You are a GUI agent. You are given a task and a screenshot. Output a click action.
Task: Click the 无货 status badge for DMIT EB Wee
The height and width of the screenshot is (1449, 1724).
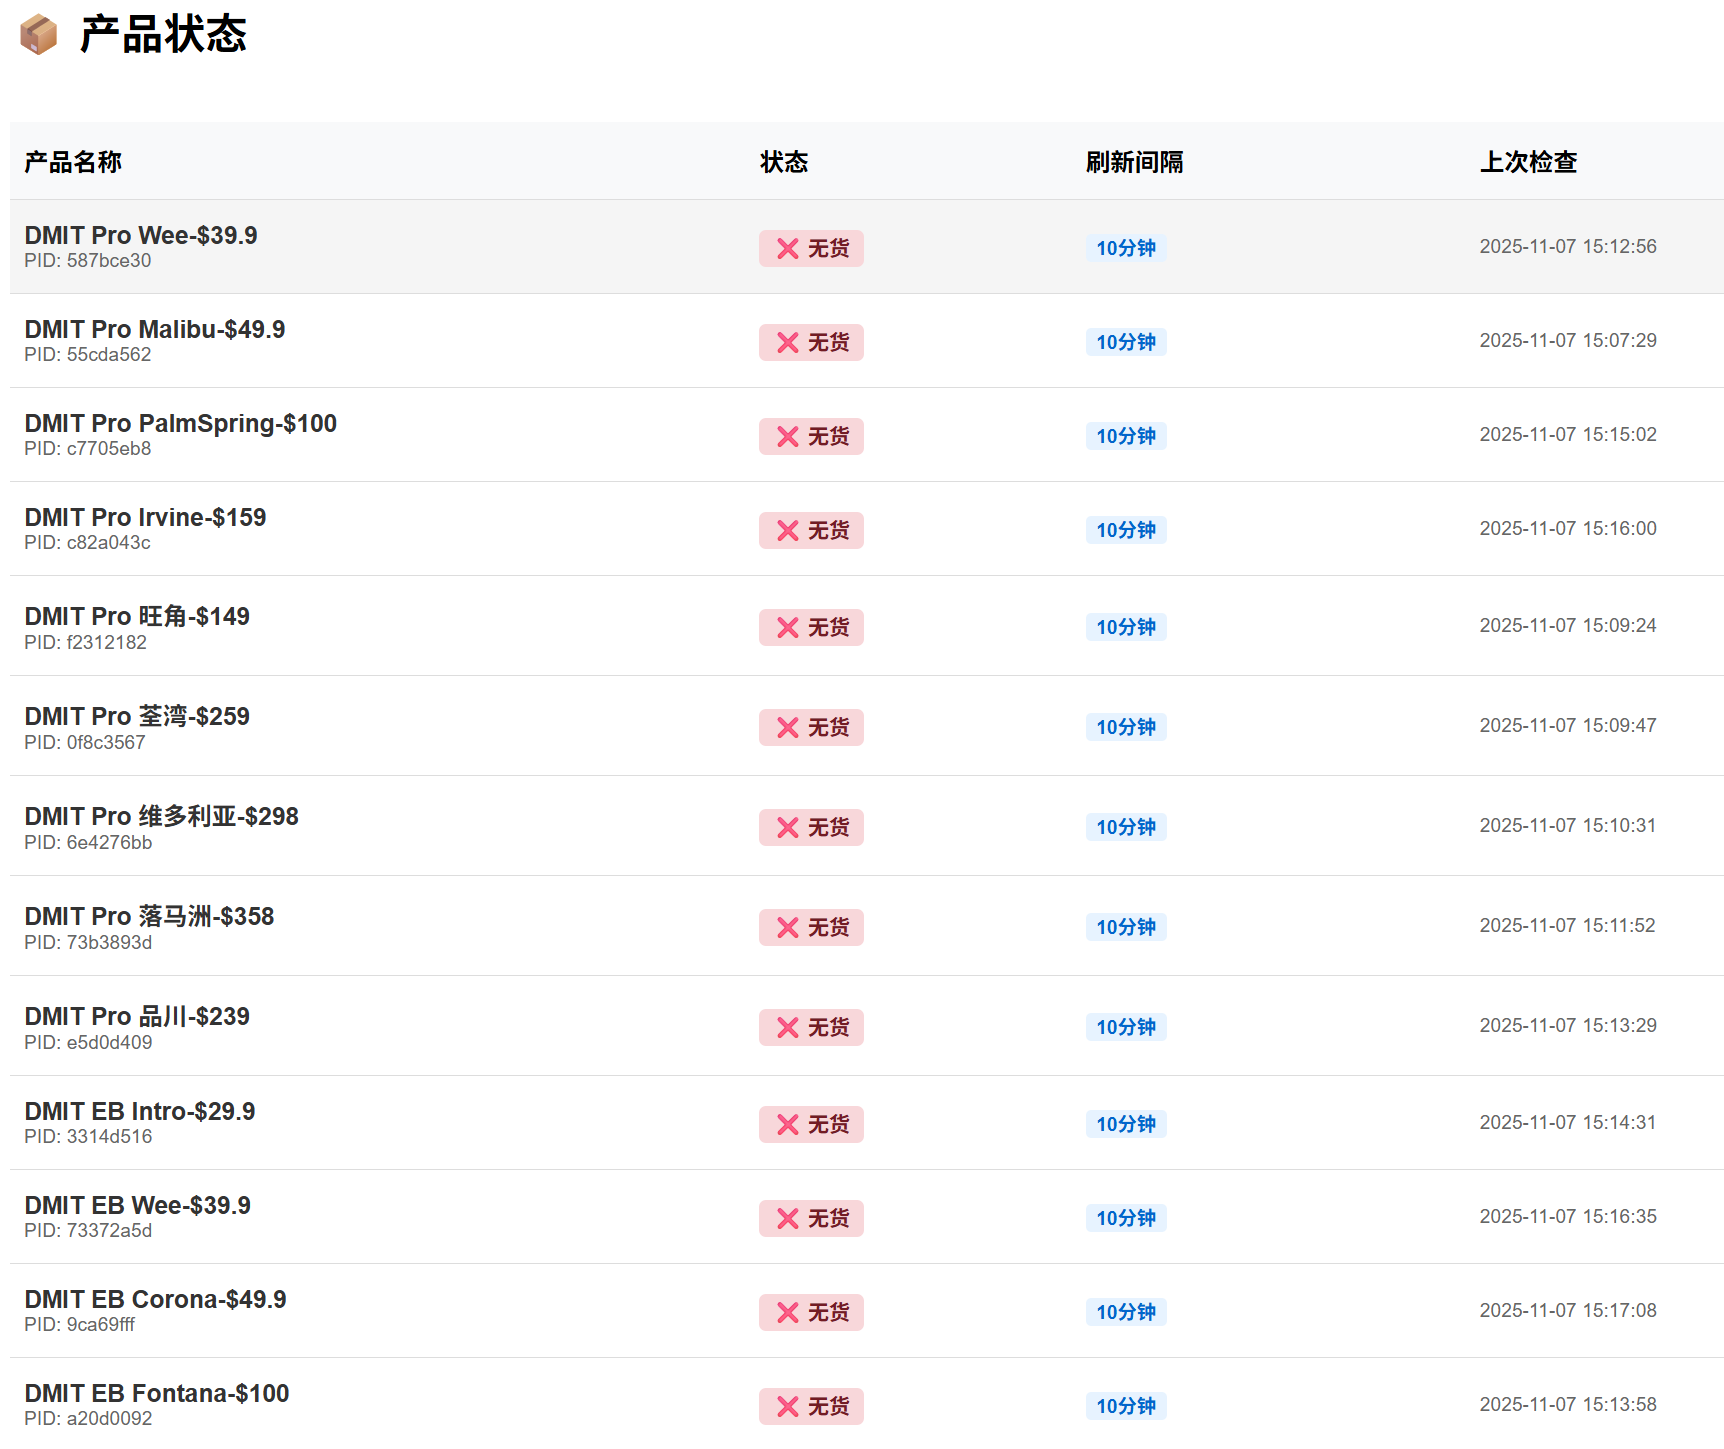(811, 1219)
